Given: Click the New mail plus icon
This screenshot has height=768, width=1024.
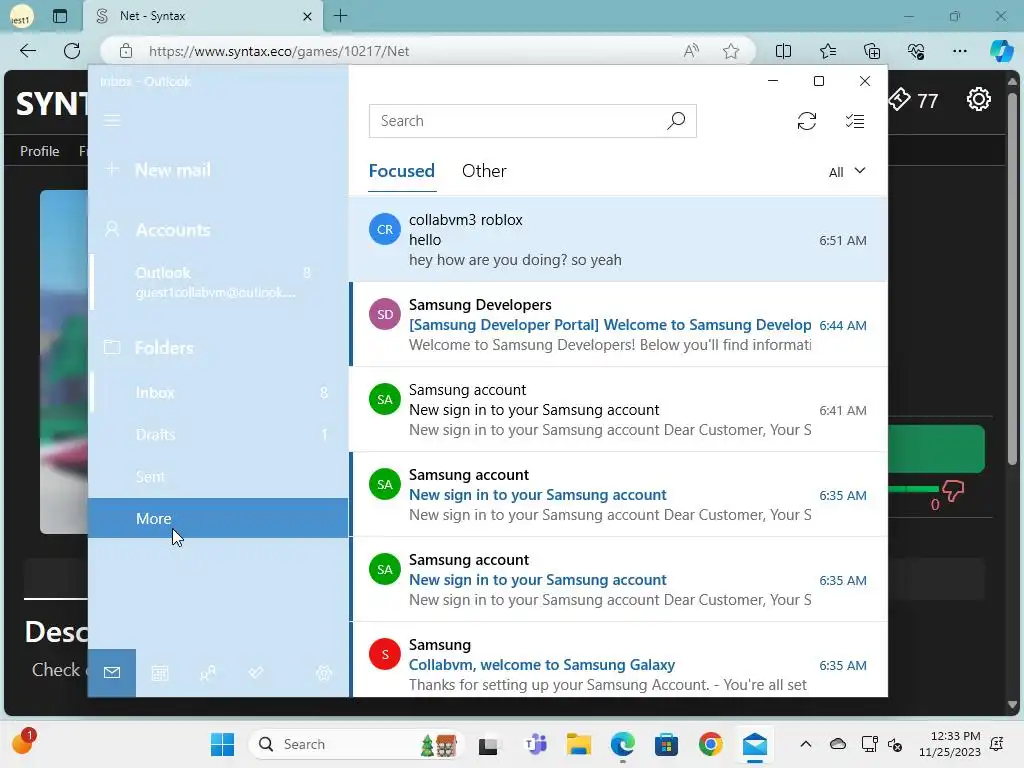Looking at the screenshot, I should pos(112,169).
